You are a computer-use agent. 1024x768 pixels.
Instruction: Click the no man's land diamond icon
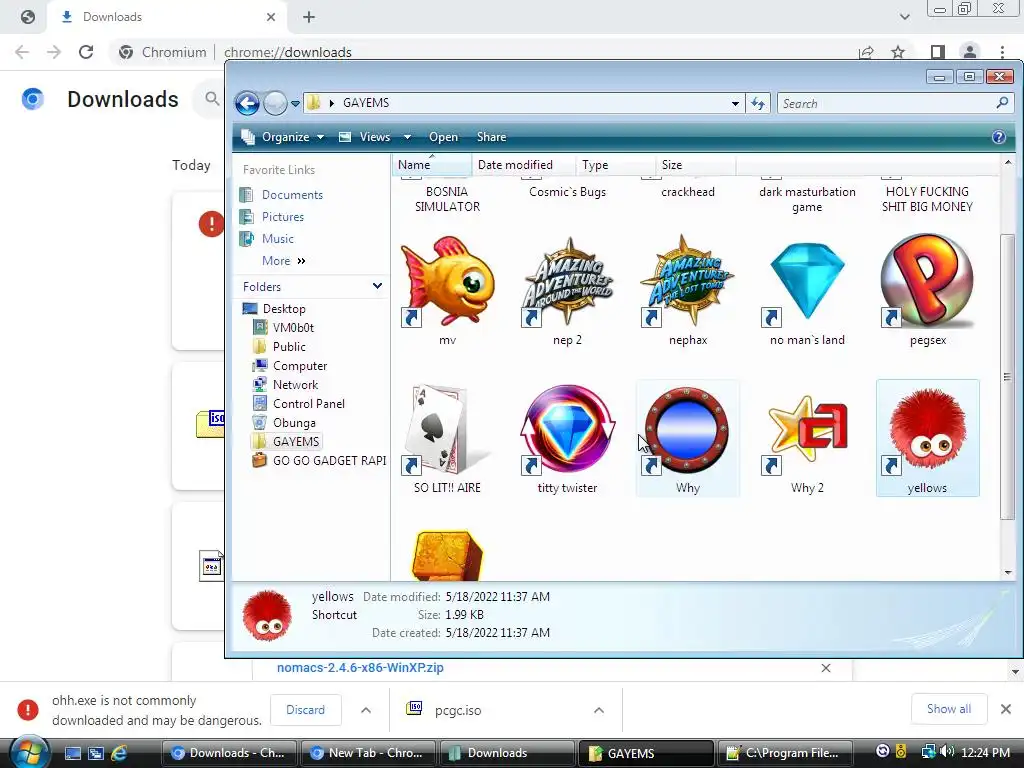(807, 281)
